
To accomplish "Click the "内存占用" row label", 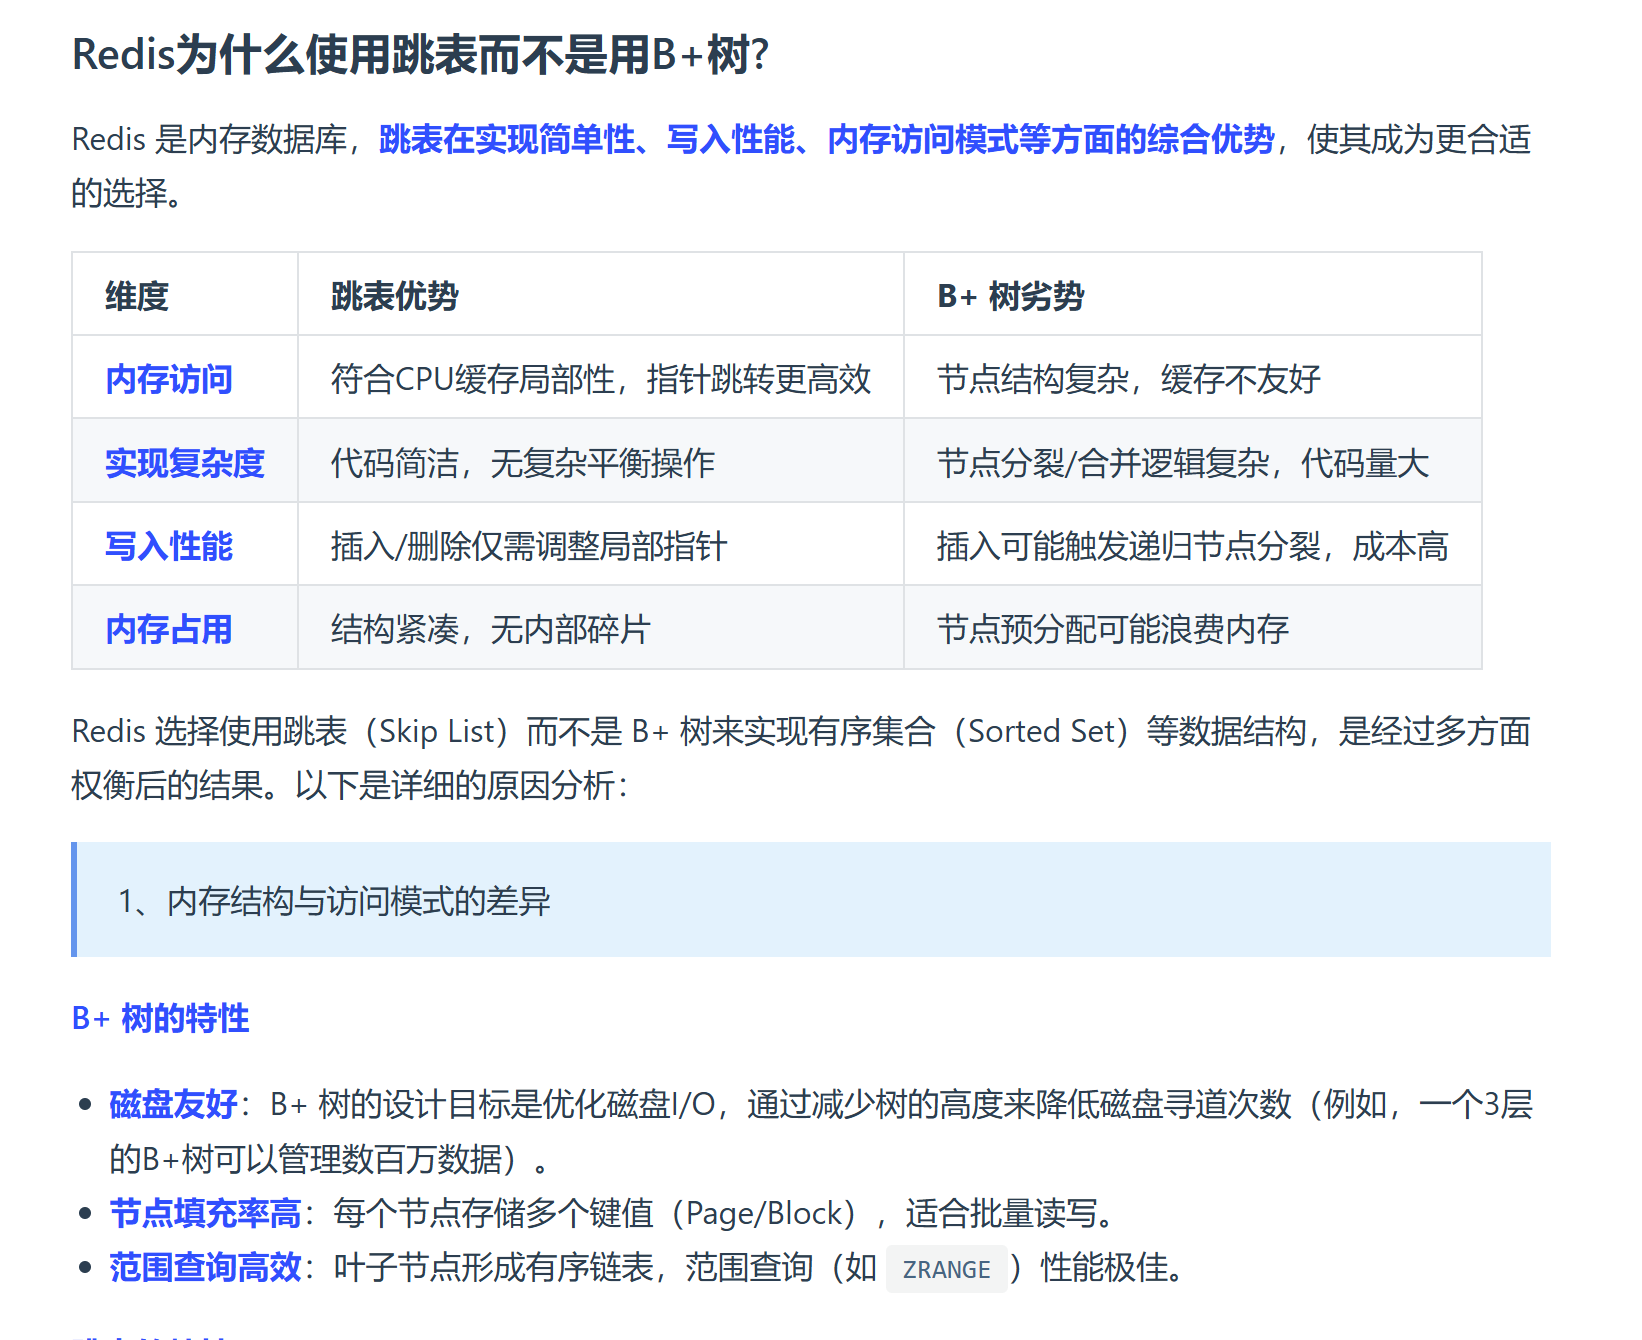I will [x=169, y=629].
